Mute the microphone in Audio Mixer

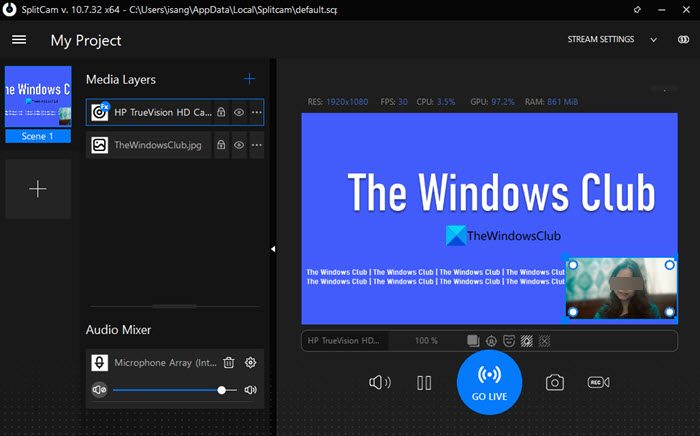[x=98, y=390]
